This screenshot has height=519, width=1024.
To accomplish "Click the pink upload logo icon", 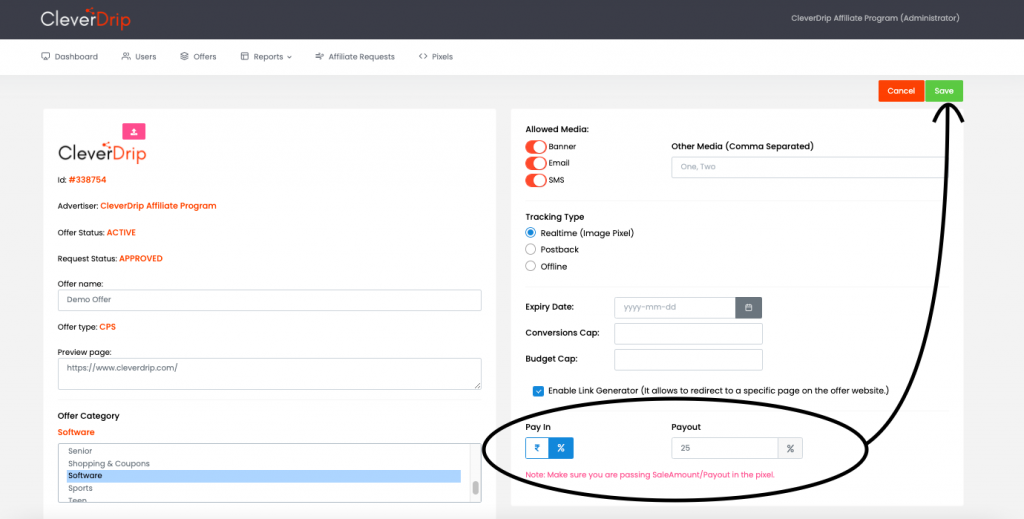I will pos(134,131).
